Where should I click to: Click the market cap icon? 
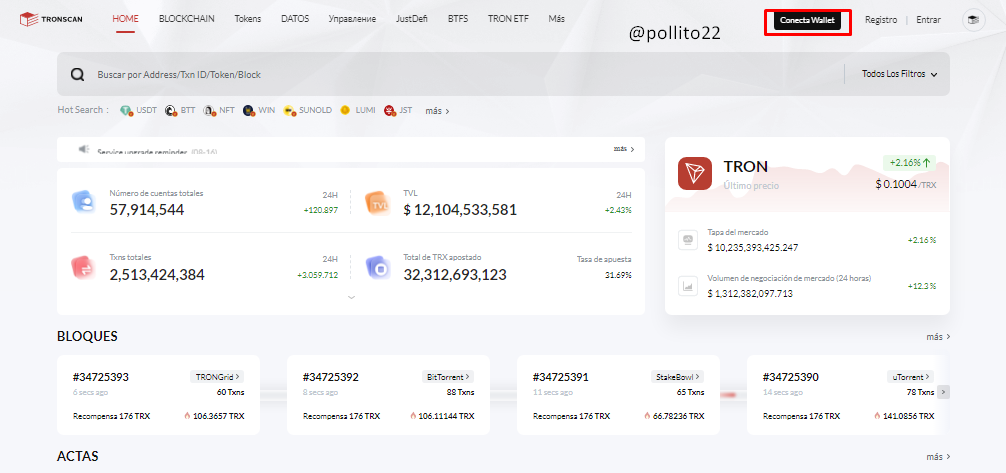(x=688, y=240)
